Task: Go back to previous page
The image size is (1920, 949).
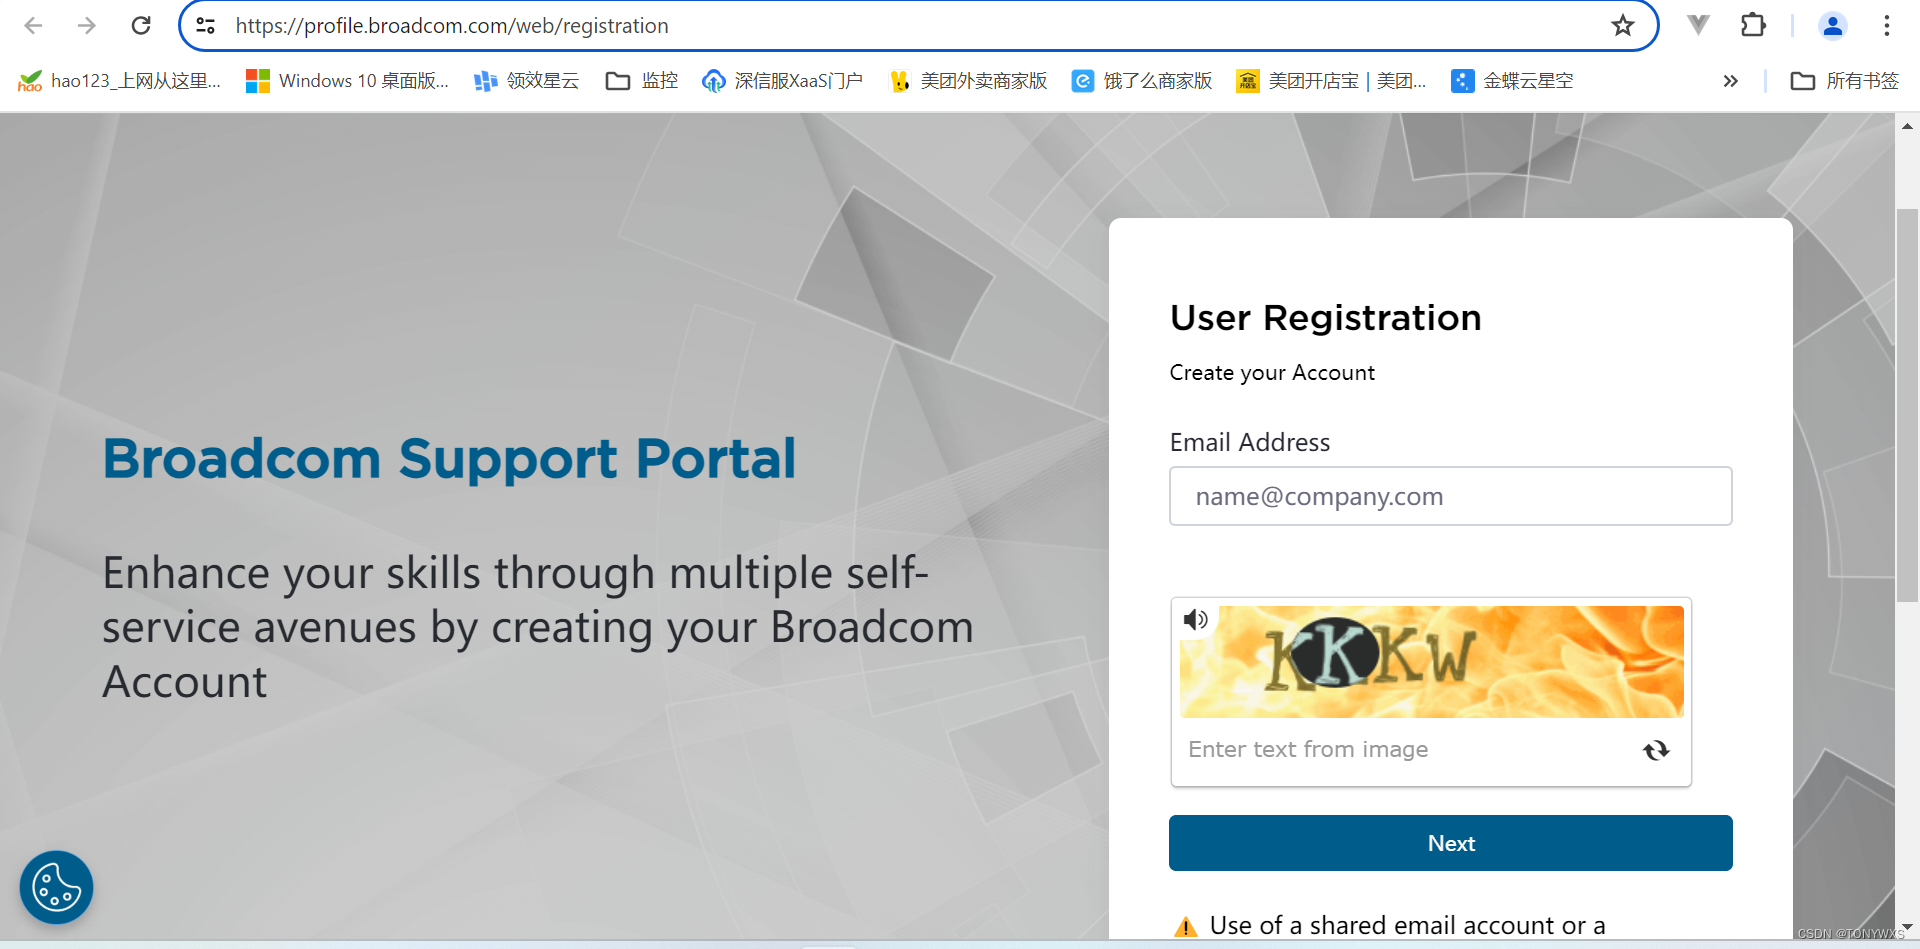Action: point(33,26)
